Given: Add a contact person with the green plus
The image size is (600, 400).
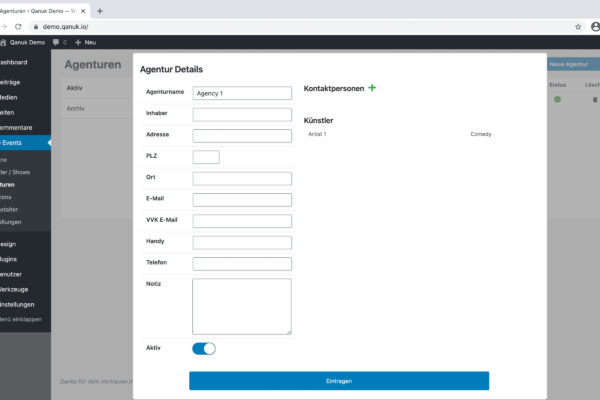Looking at the screenshot, I should [x=372, y=88].
